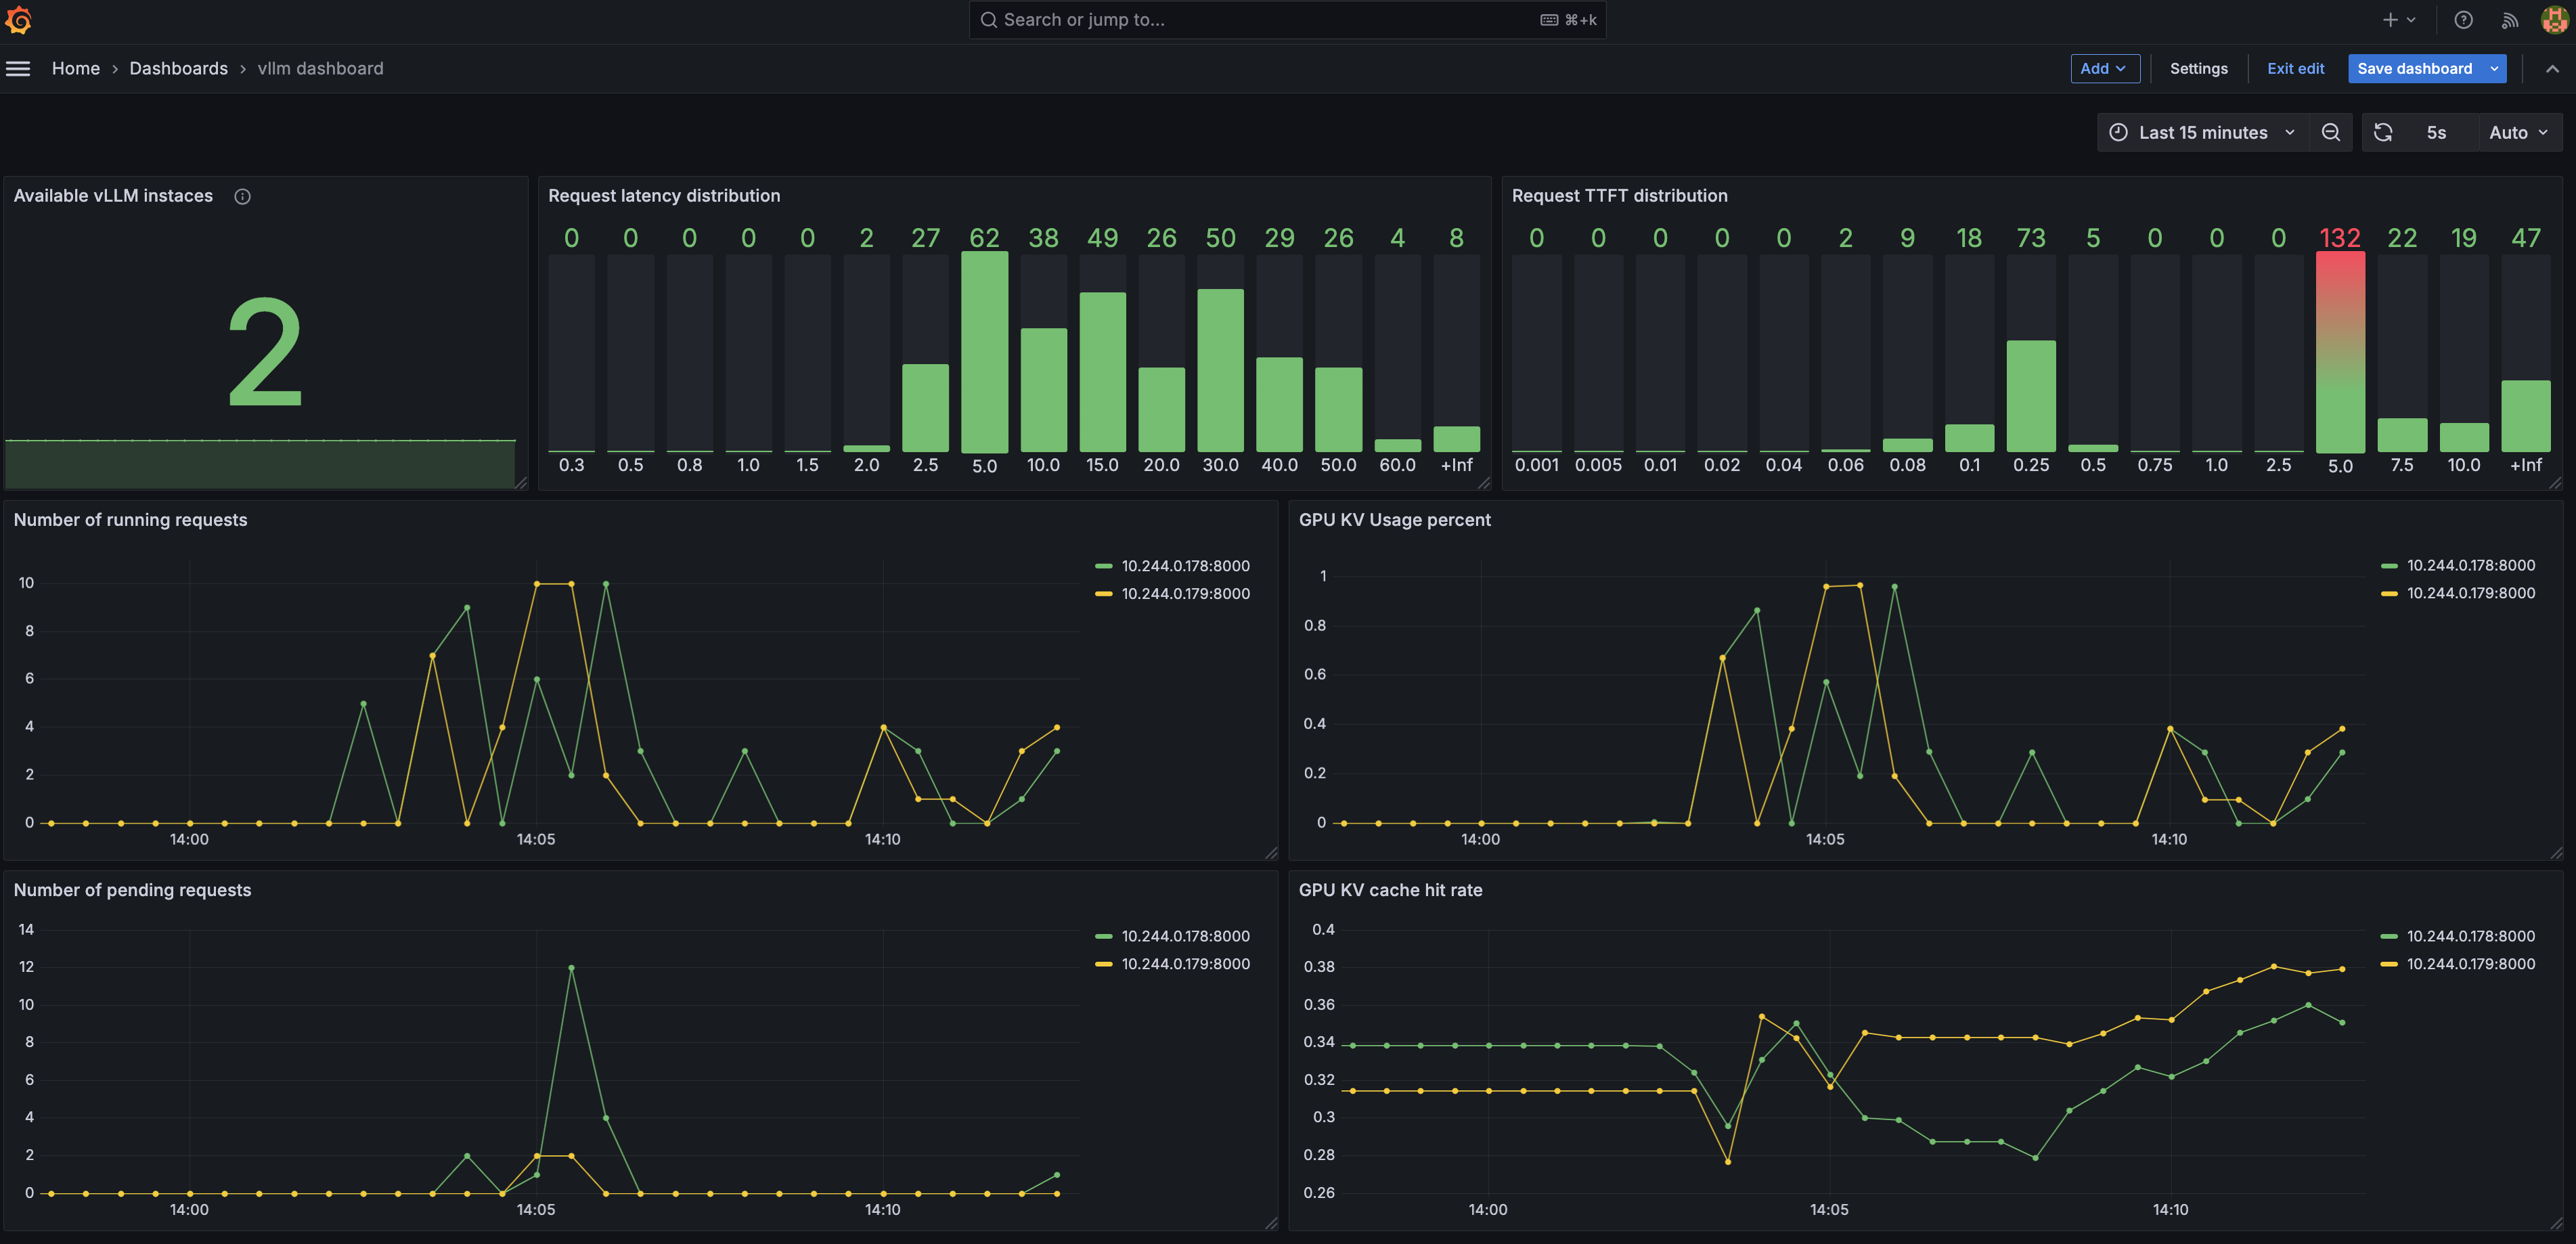Screen dimensions: 2576x1244
Task: Zoom out the dashboard time range
Action: [2331, 131]
